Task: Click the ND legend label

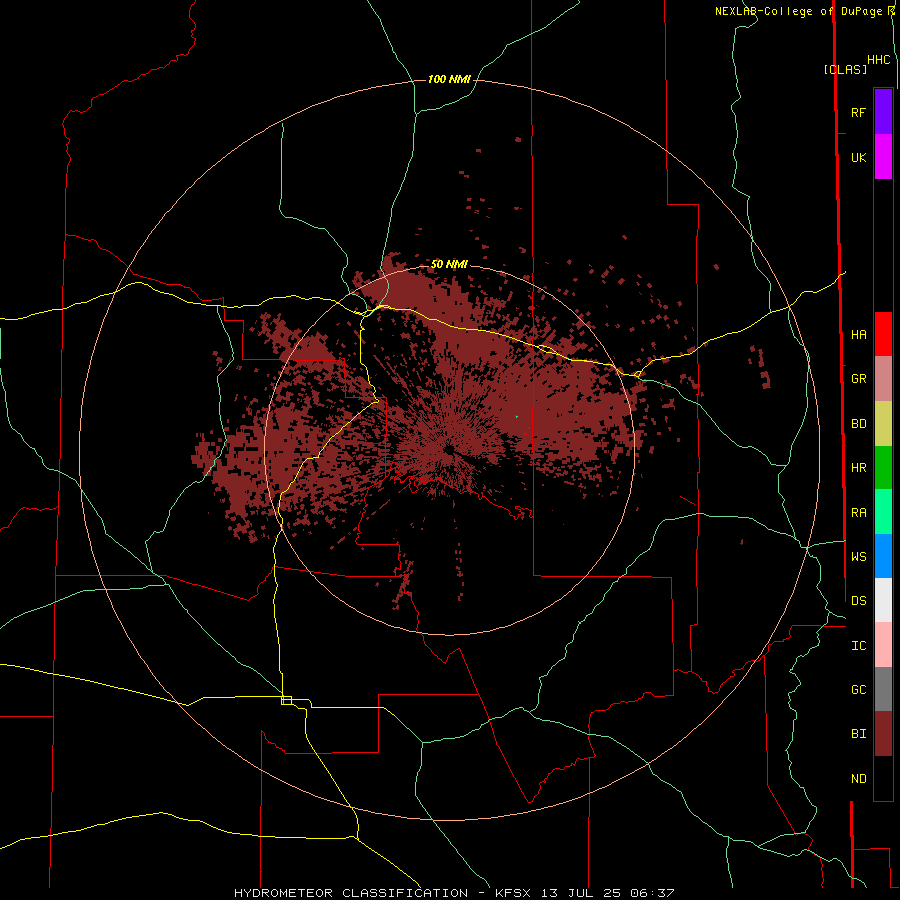Action: point(858,779)
